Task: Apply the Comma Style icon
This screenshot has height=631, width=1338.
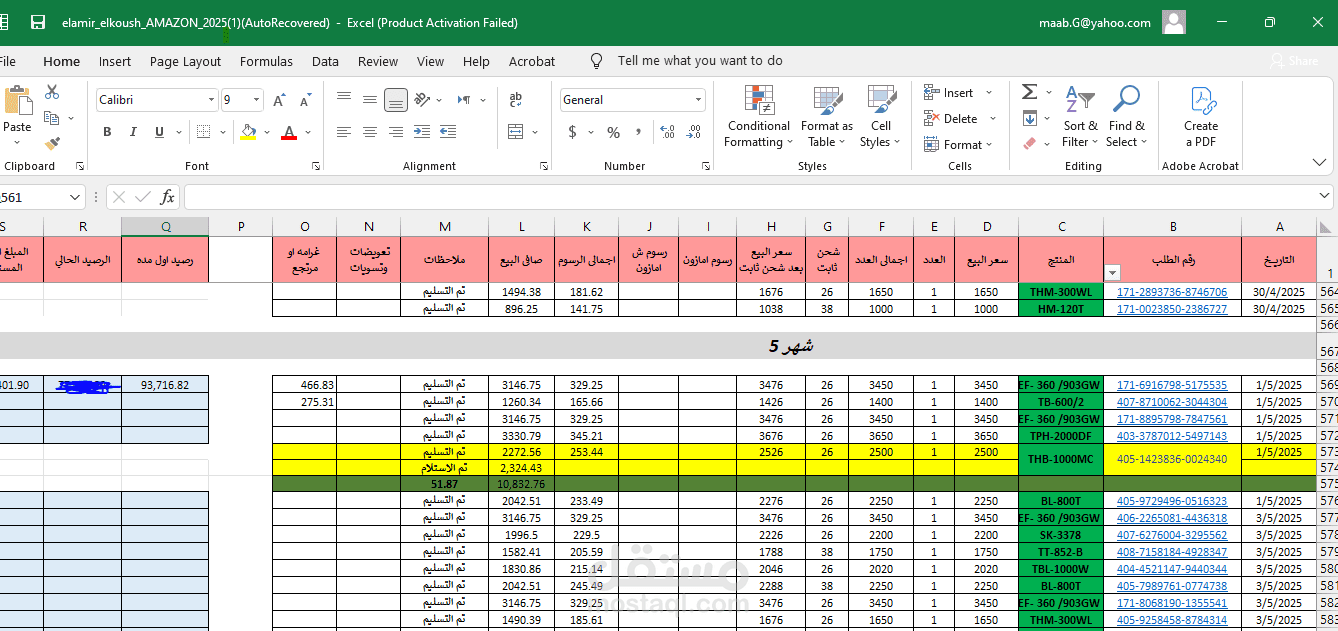Action: [637, 132]
